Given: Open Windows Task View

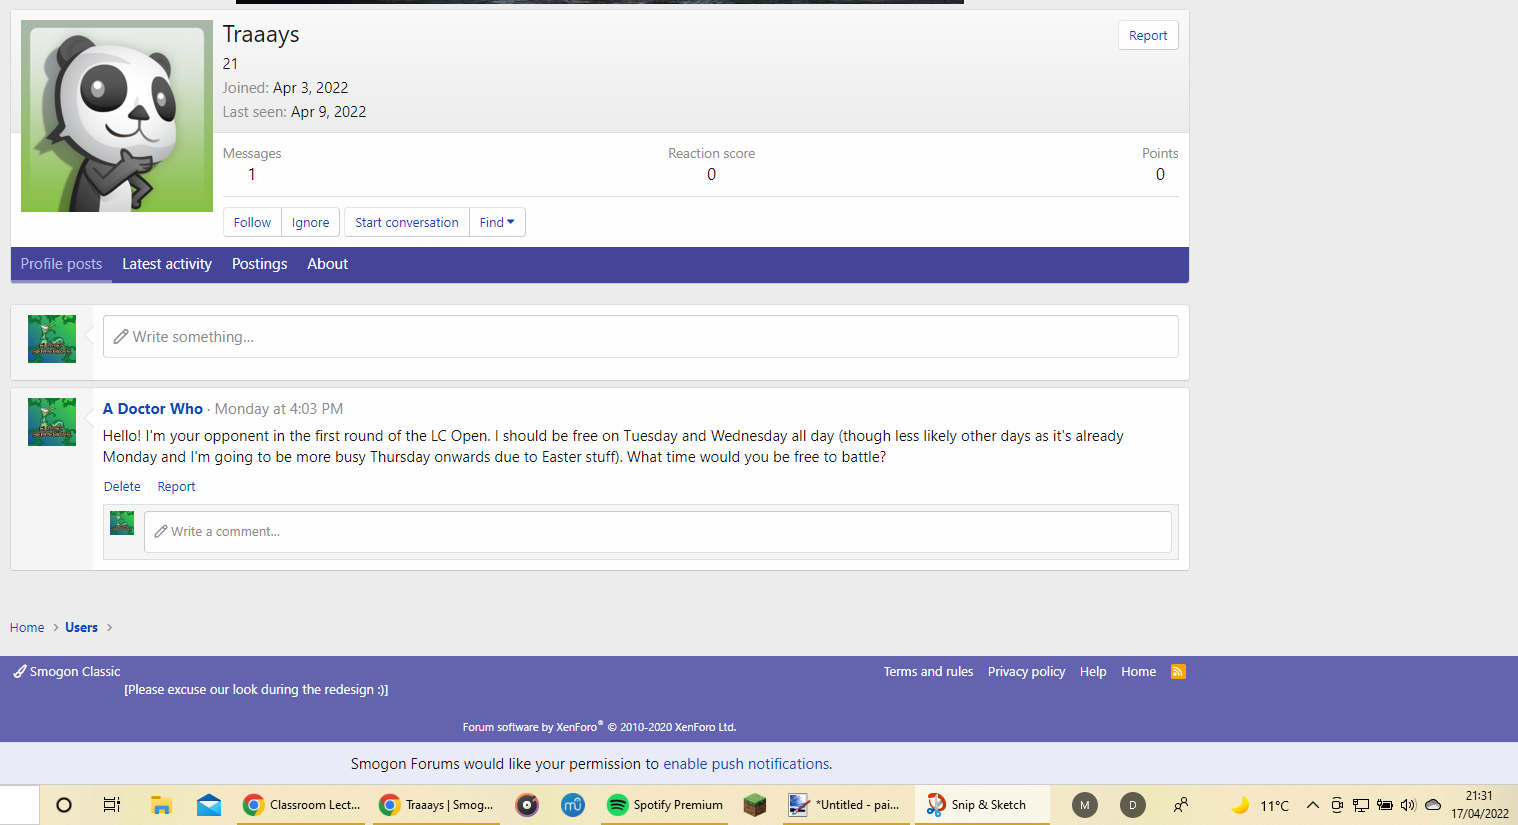Looking at the screenshot, I should (112, 805).
